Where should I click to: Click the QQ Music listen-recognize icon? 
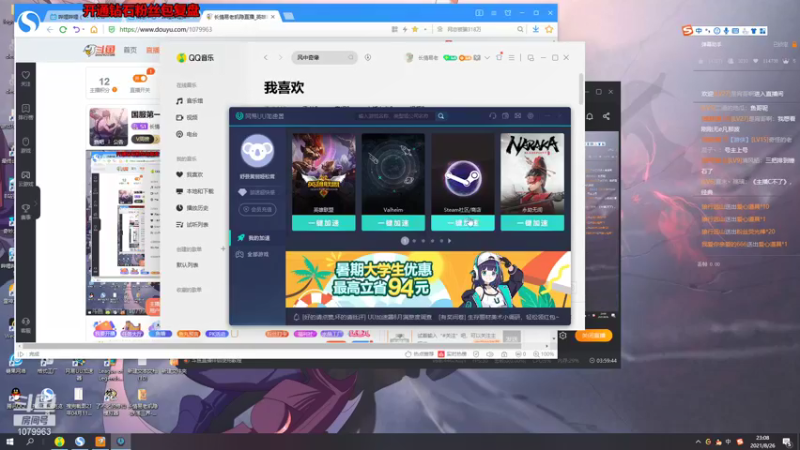coord(368,58)
